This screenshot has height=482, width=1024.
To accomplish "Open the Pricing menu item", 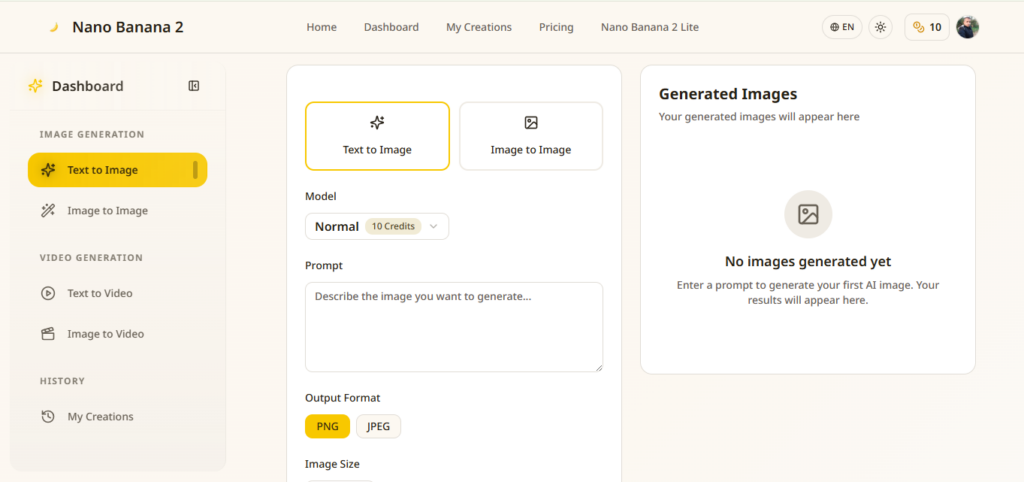I will click(x=556, y=27).
